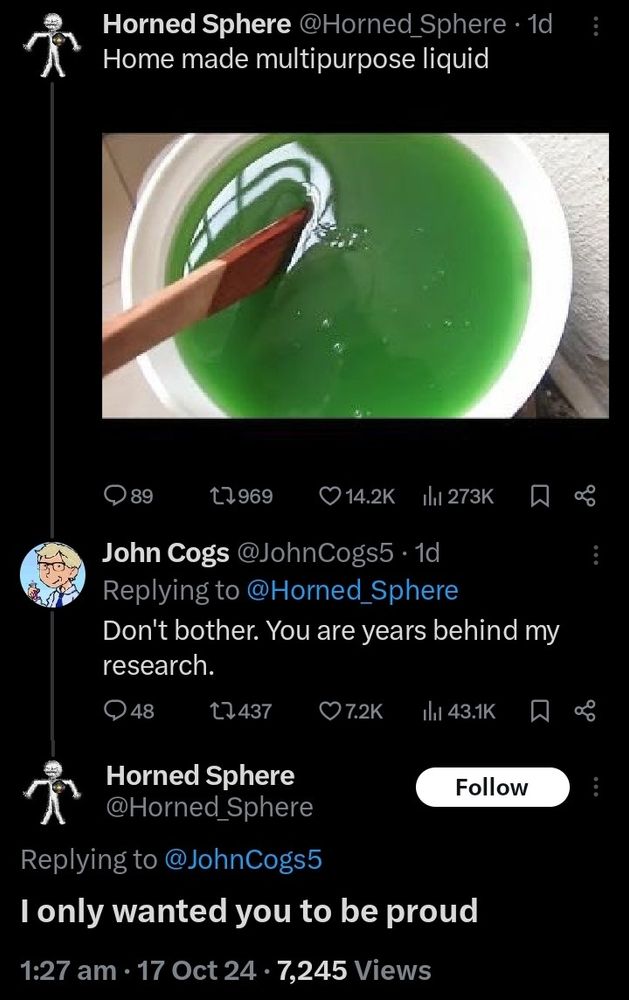Open more options on the original post
Viewport: 629px width, 1000px height.
pos(596,27)
